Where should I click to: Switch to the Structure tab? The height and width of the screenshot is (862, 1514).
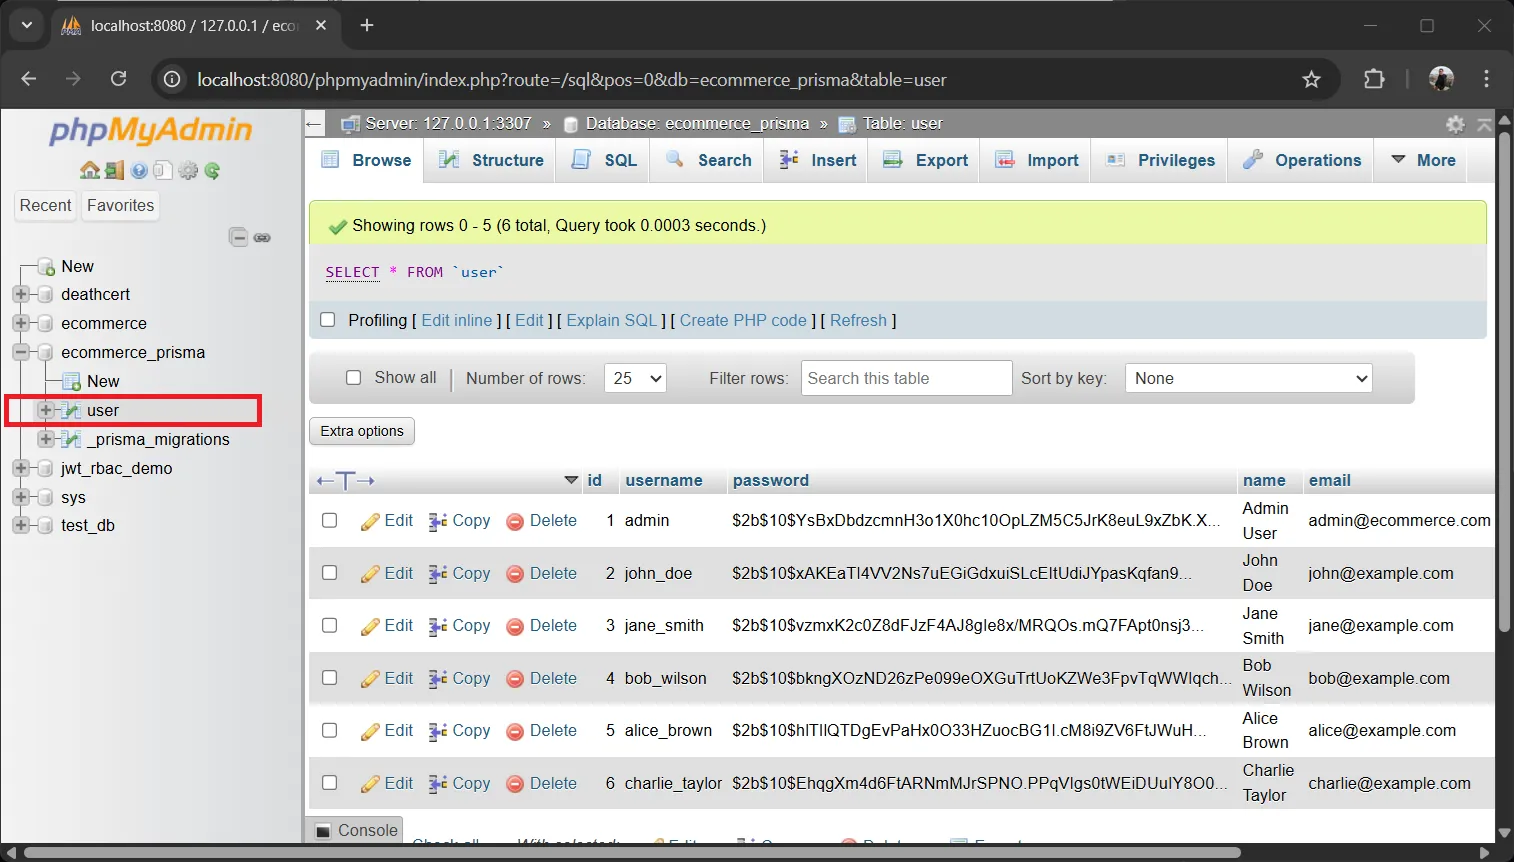point(492,160)
